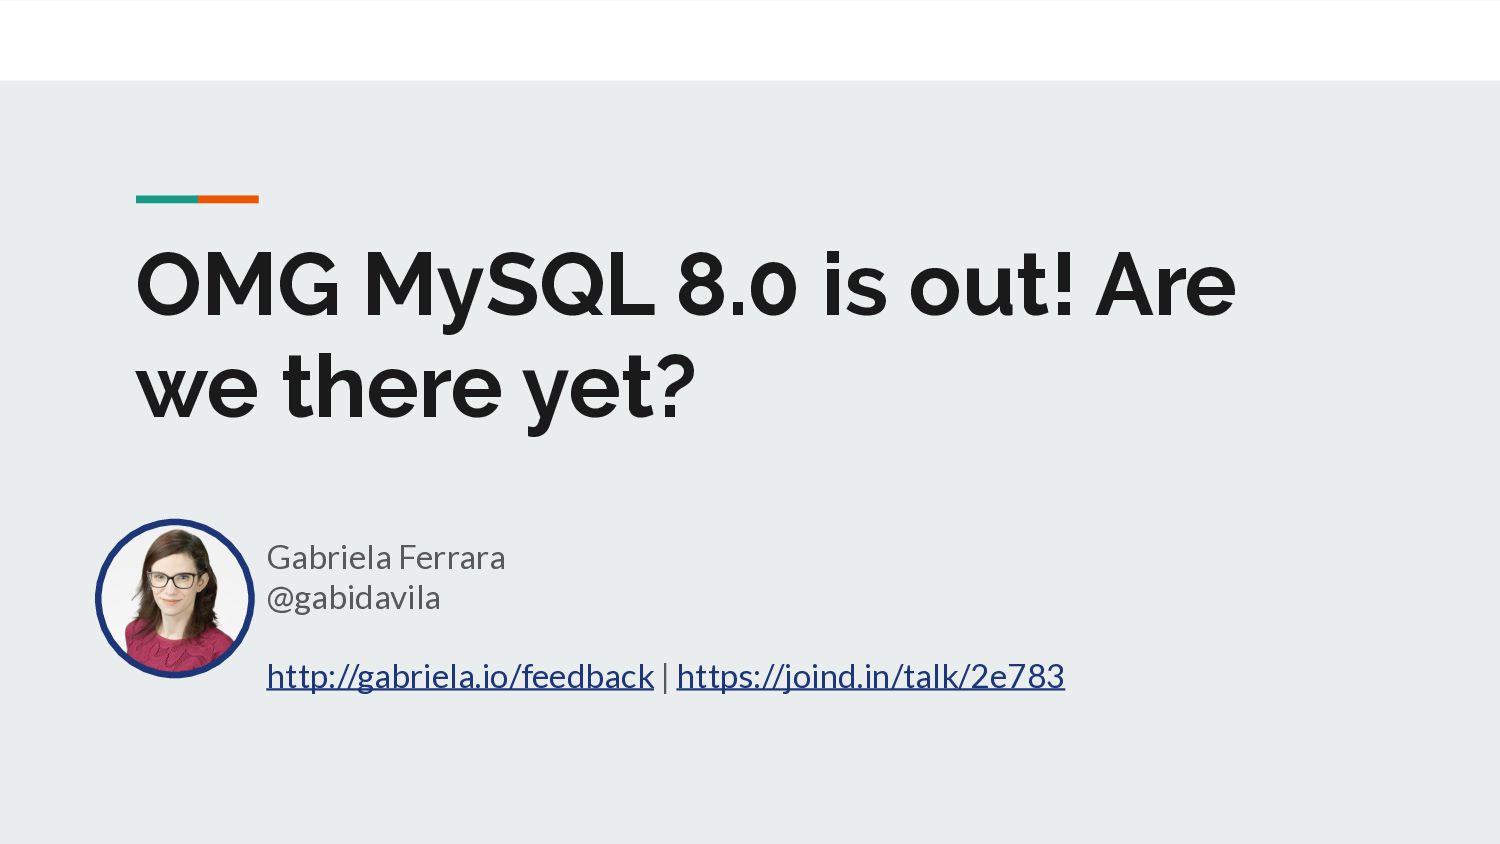Open the gabriela.io/feedback link
The width and height of the screenshot is (1500, 844).
(460, 677)
